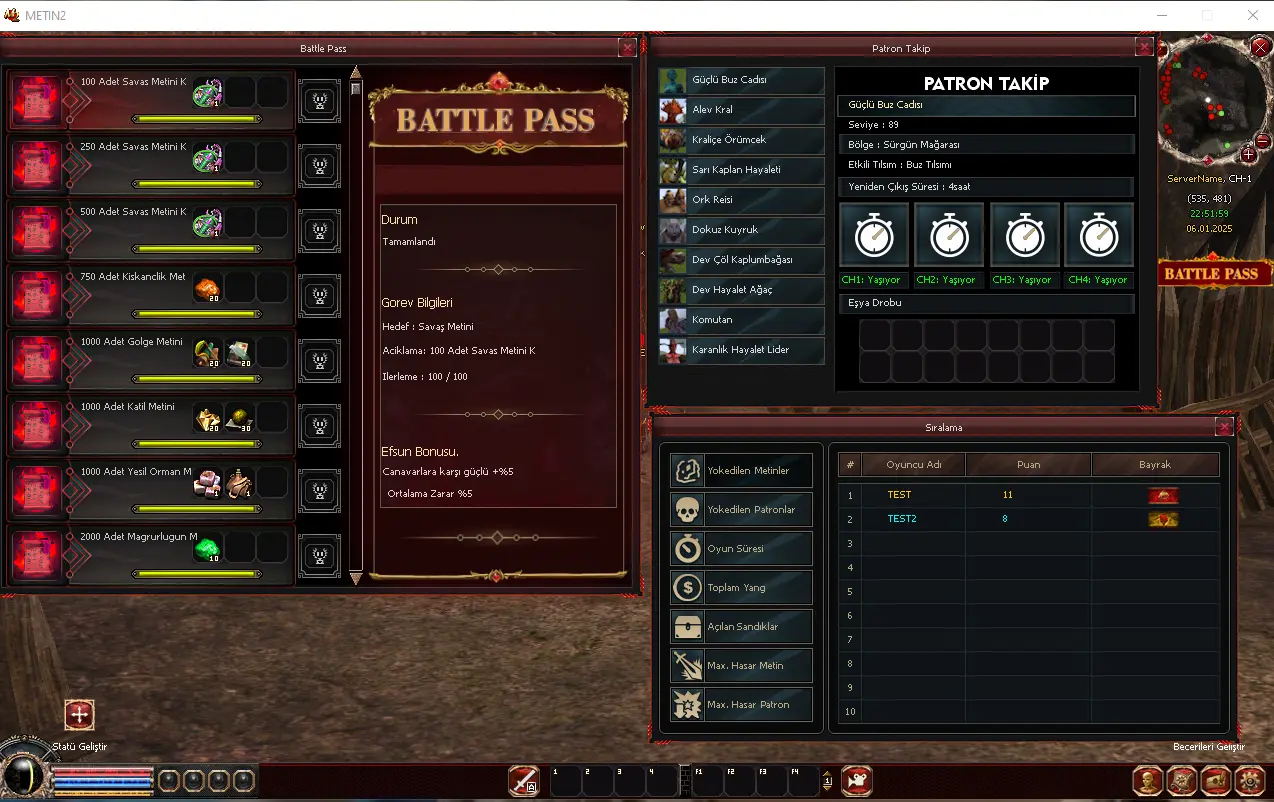Claim trophy reward for 2000 Adet Magrurlugun
The height and width of the screenshot is (802, 1274).
pyautogui.click(x=319, y=555)
